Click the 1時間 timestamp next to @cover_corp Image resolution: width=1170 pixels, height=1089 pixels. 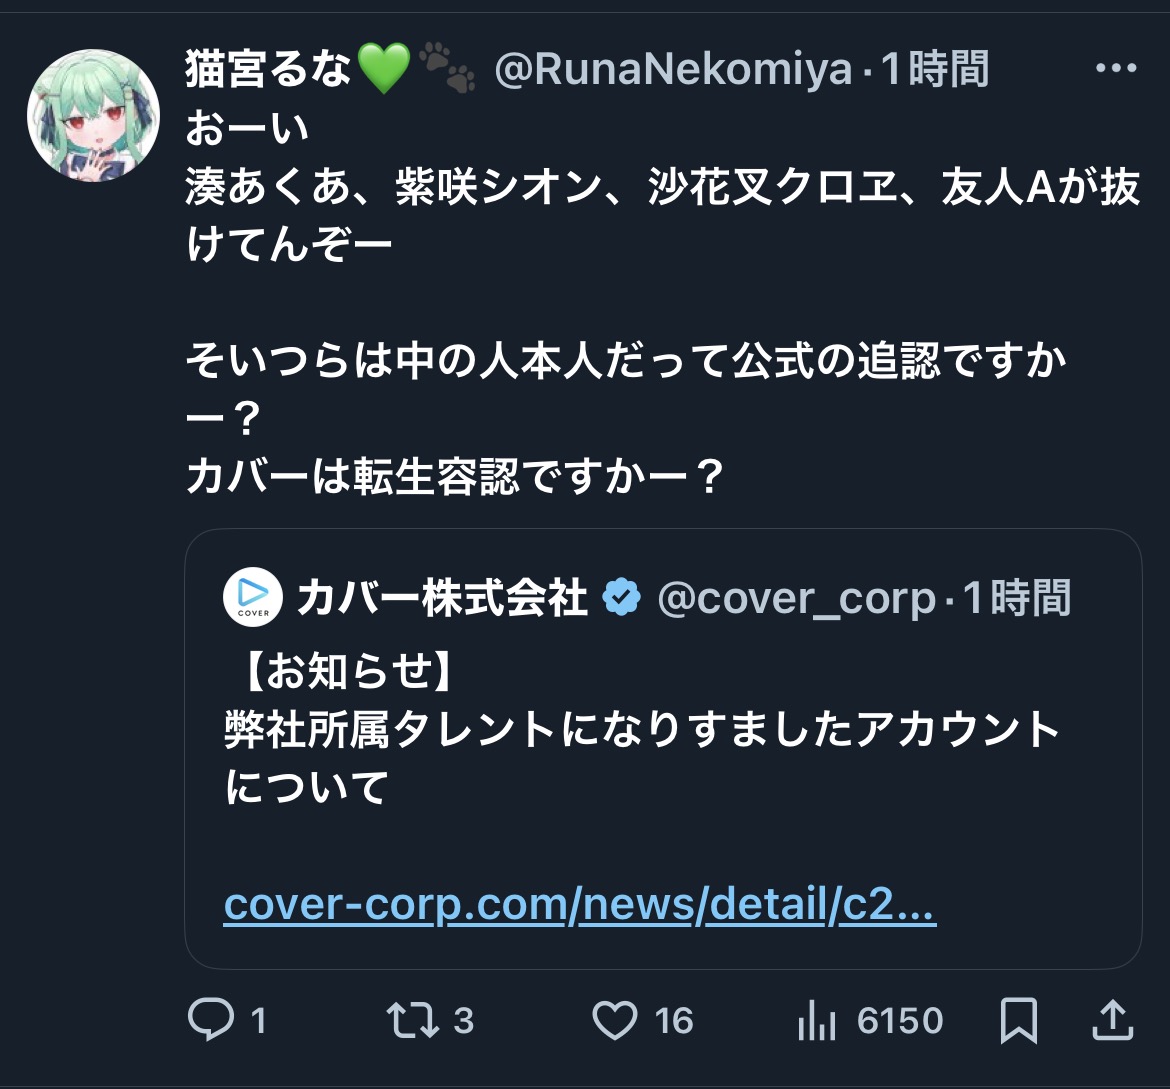click(x=1016, y=598)
